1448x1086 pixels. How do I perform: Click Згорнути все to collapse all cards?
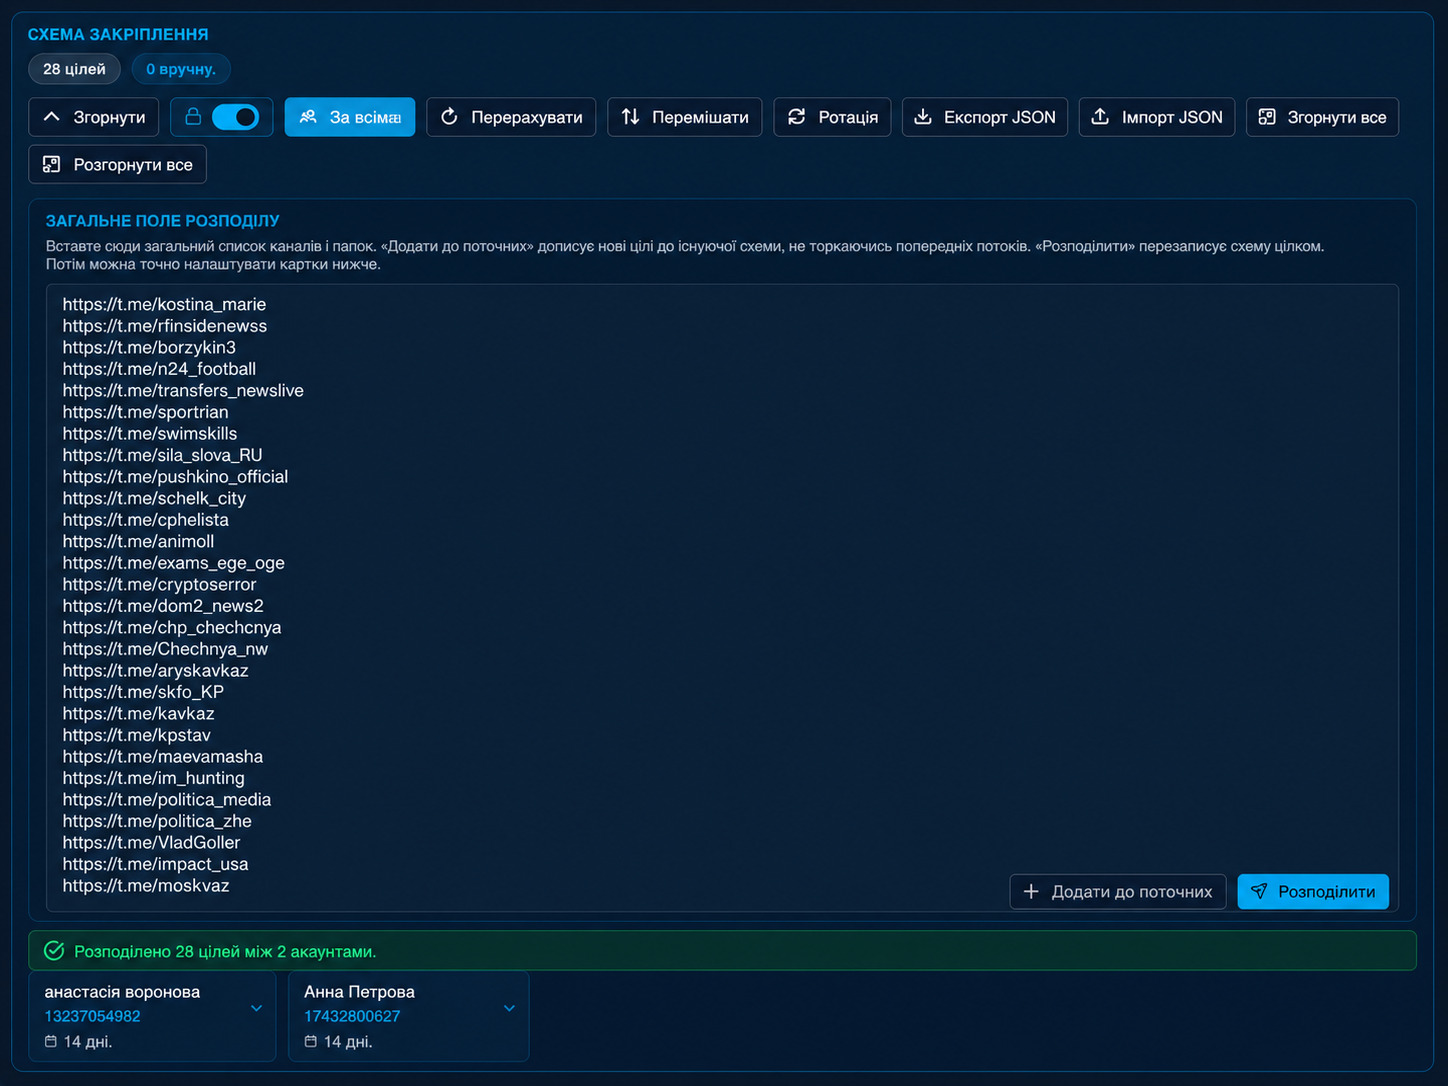[1322, 117]
